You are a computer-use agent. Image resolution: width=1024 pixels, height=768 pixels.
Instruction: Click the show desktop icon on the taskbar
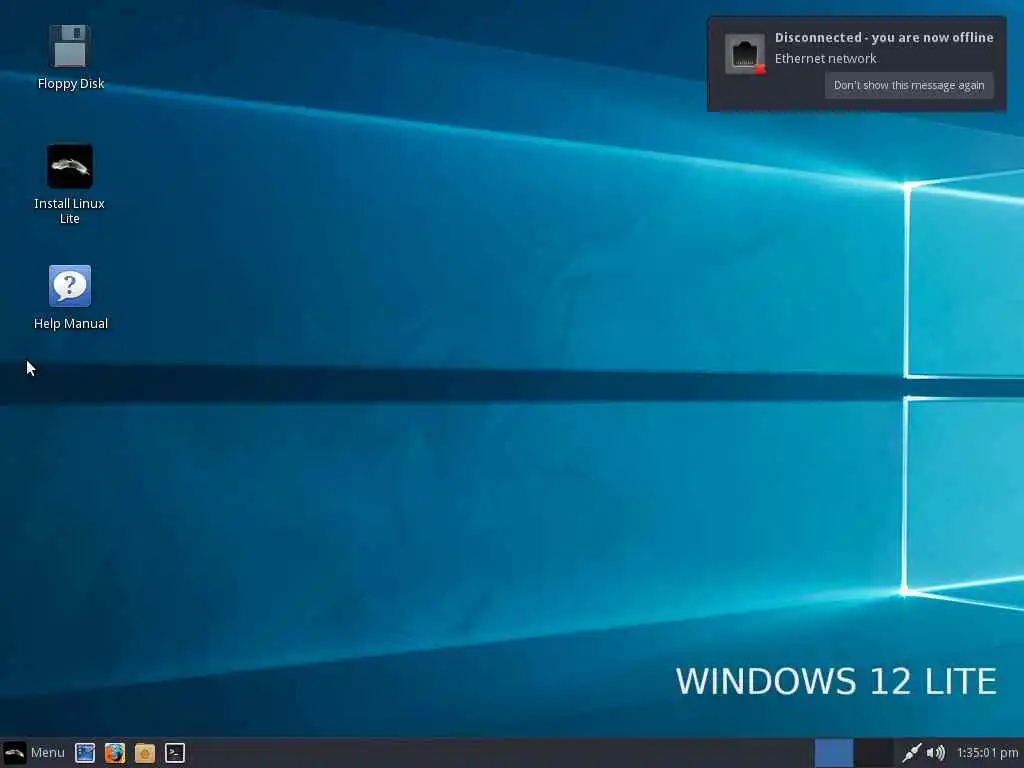(85, 753)
